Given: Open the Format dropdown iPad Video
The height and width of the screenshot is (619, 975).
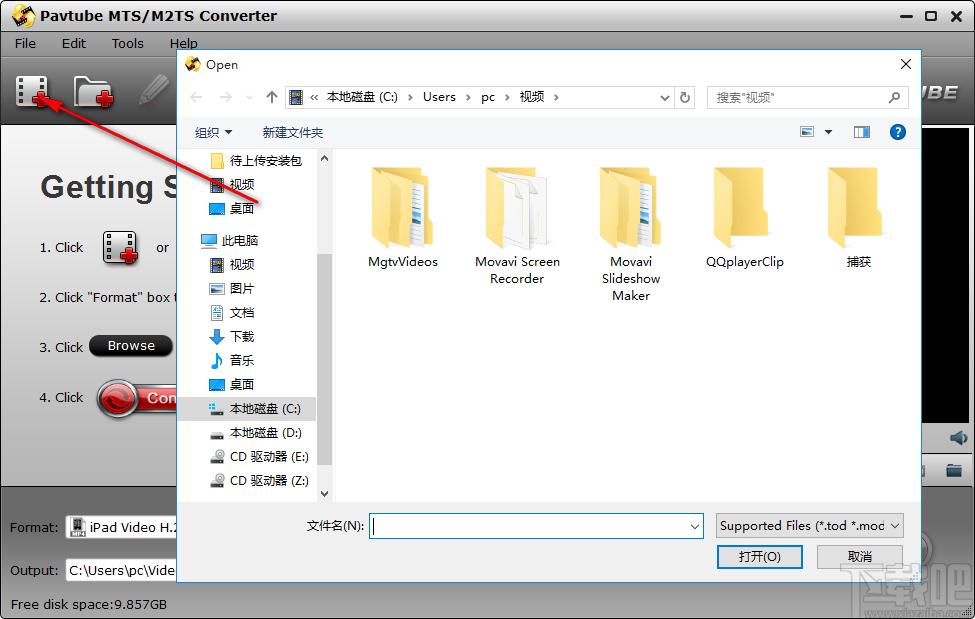Looking at the screenshot, I should (x=121, y=527).
